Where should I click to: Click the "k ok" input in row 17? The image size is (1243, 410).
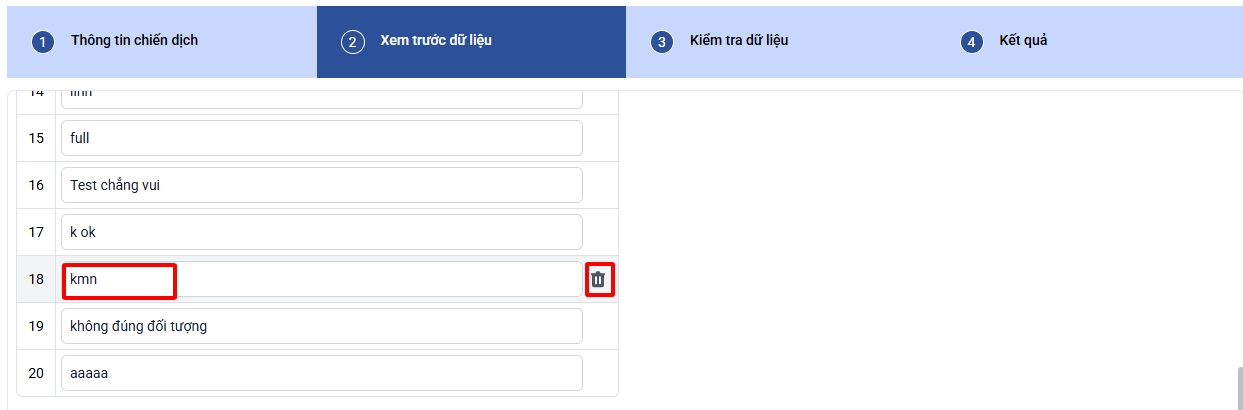pos(321,232)
